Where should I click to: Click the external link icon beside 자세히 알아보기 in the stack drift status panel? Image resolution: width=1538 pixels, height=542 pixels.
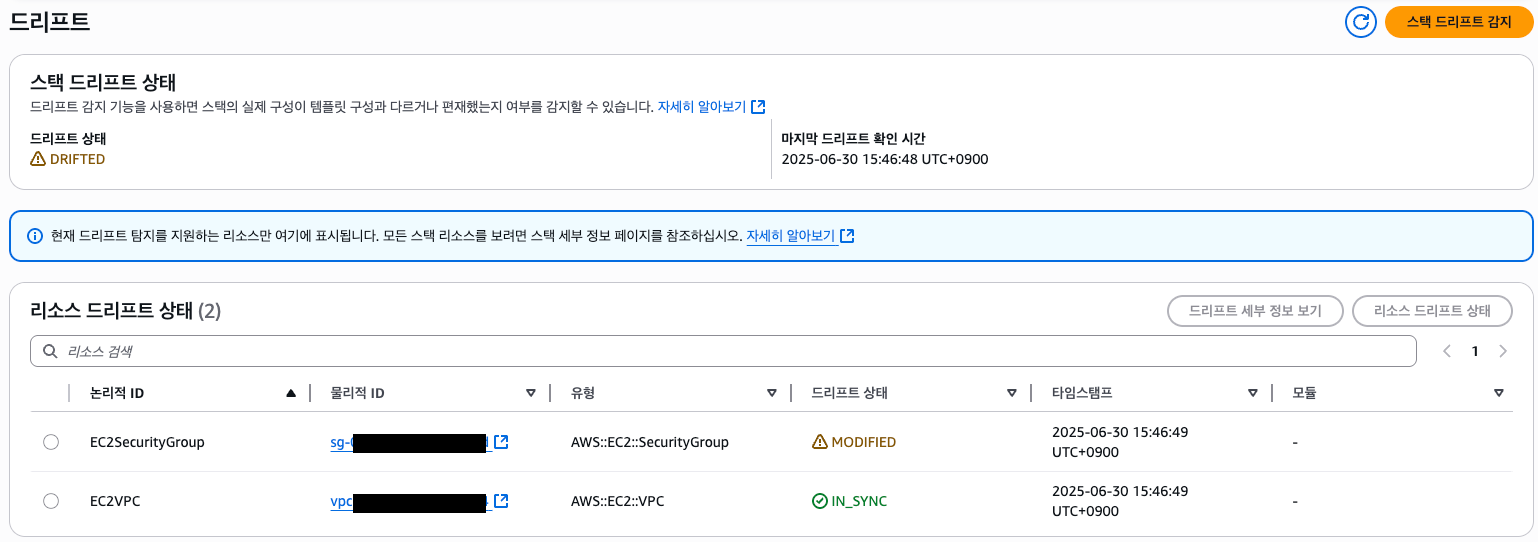(x=758, y=106)
